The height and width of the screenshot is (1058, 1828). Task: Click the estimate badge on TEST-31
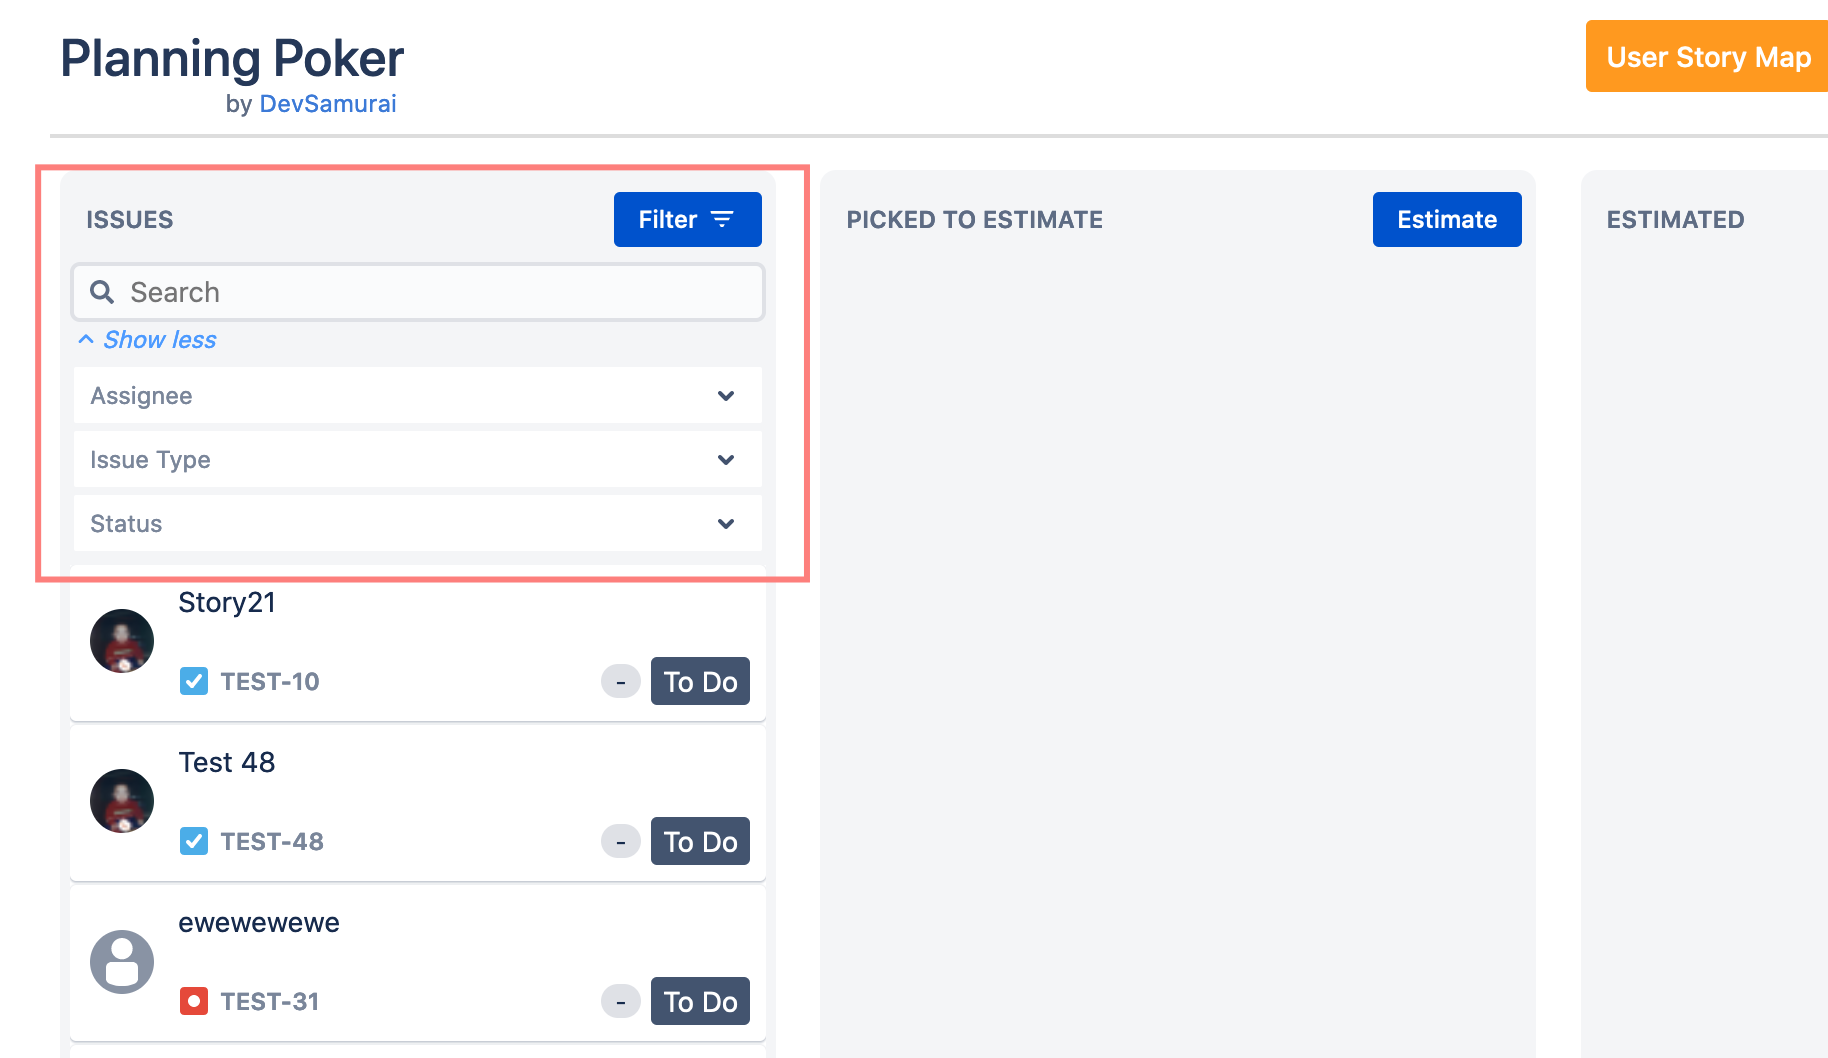tap(620, 1001)
